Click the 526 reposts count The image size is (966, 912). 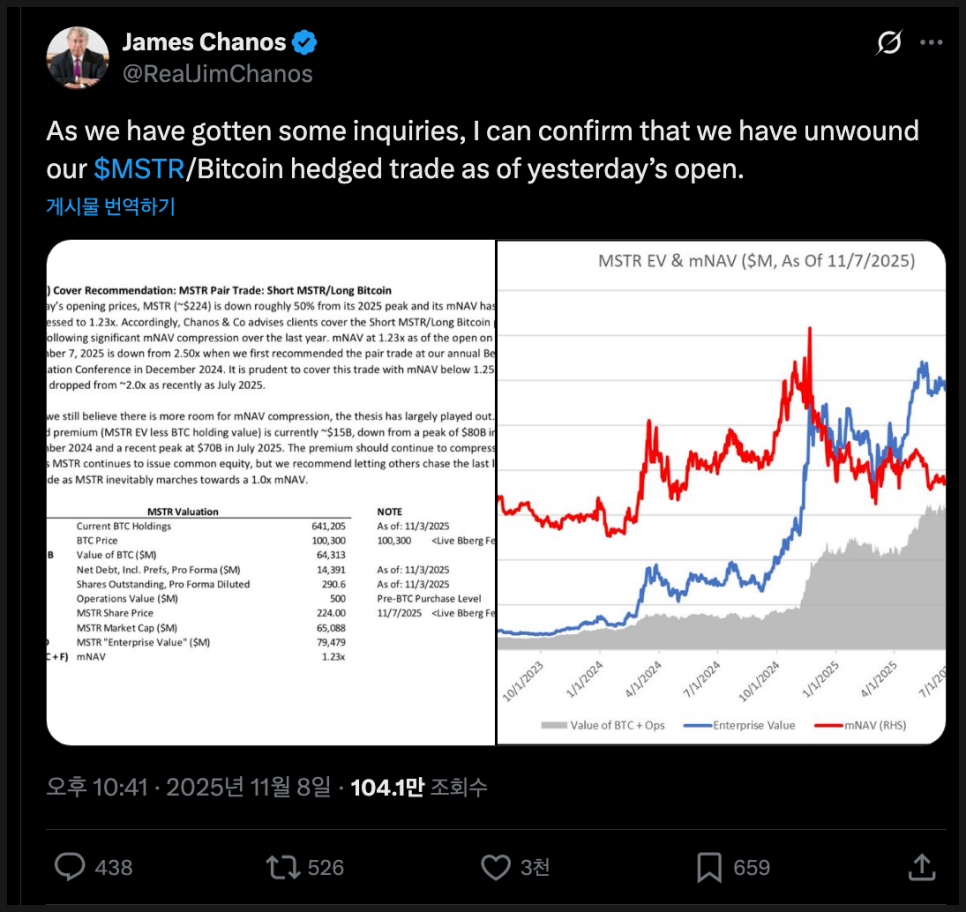point(326,867)
